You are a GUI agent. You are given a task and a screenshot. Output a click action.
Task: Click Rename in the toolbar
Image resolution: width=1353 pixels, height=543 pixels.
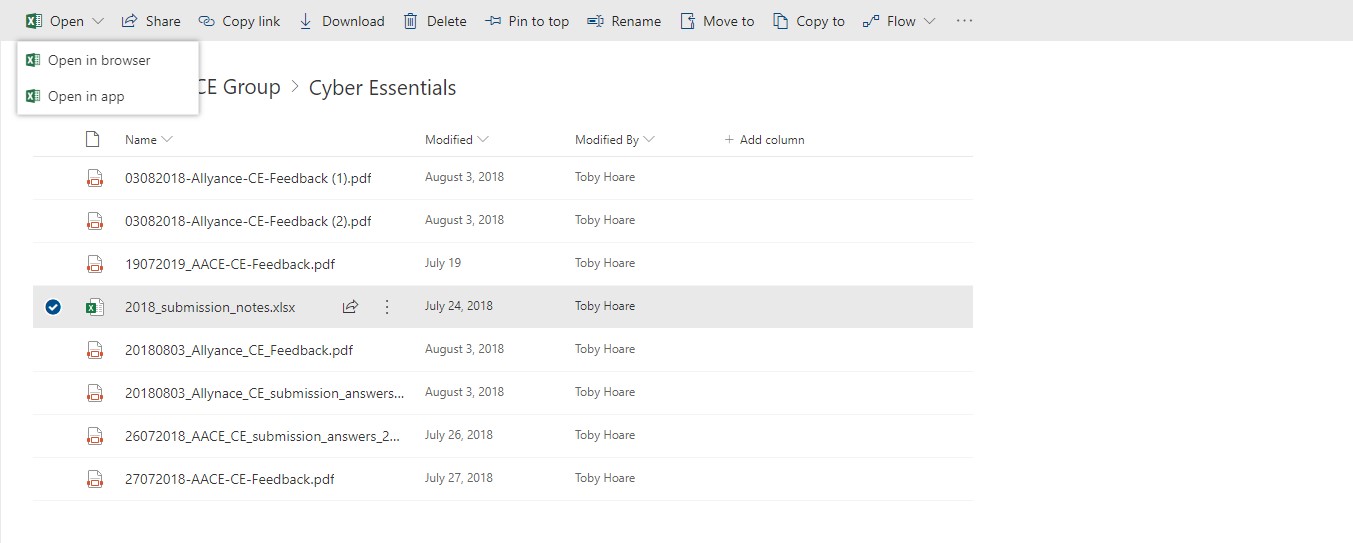[624, 21]
